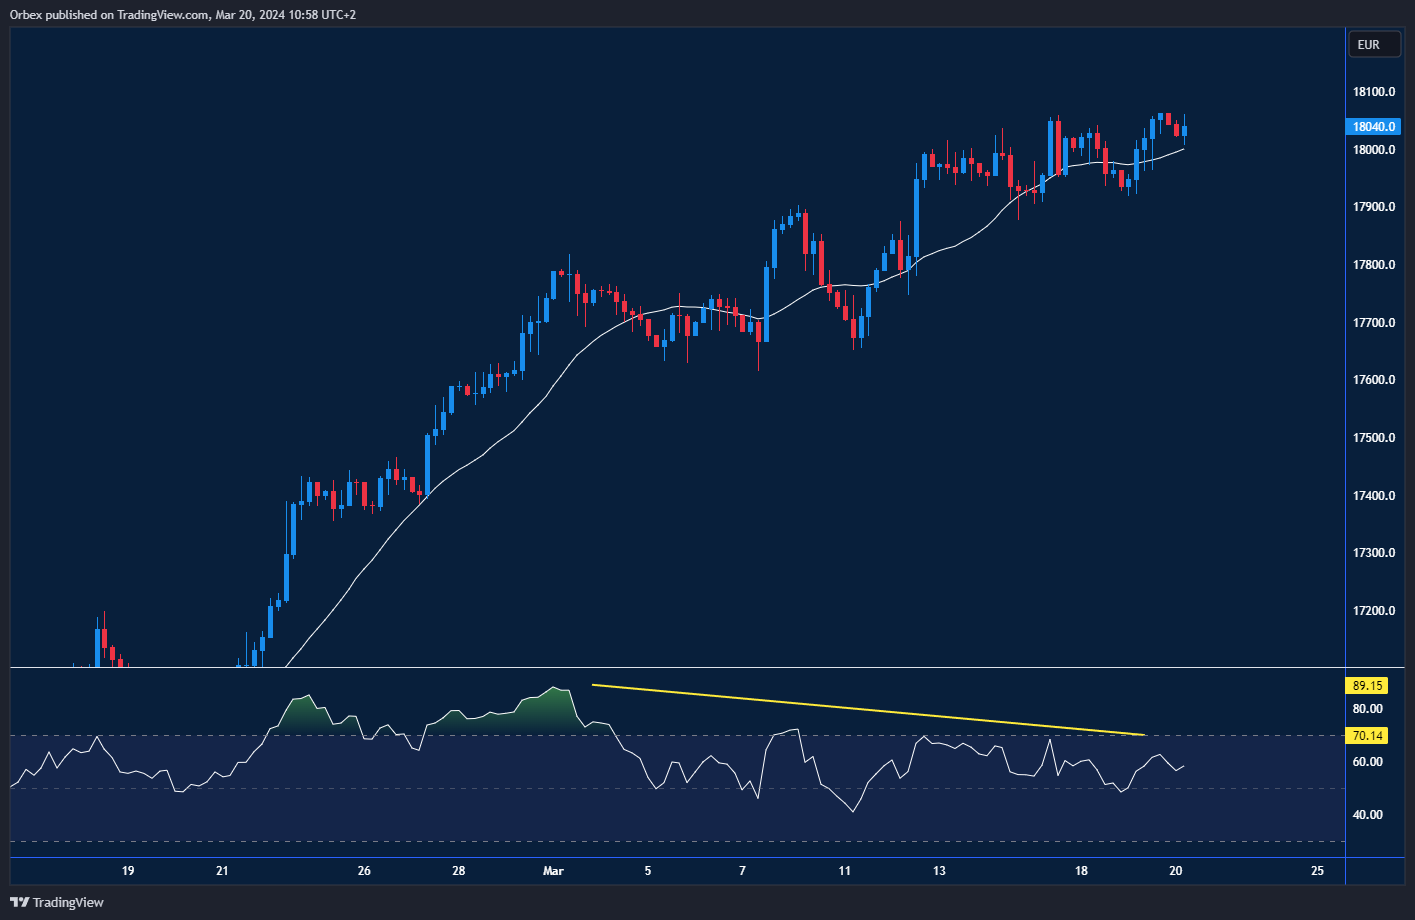
Task: Click the 70.14 RSI level label
Action: click(x=1366, y=735)
